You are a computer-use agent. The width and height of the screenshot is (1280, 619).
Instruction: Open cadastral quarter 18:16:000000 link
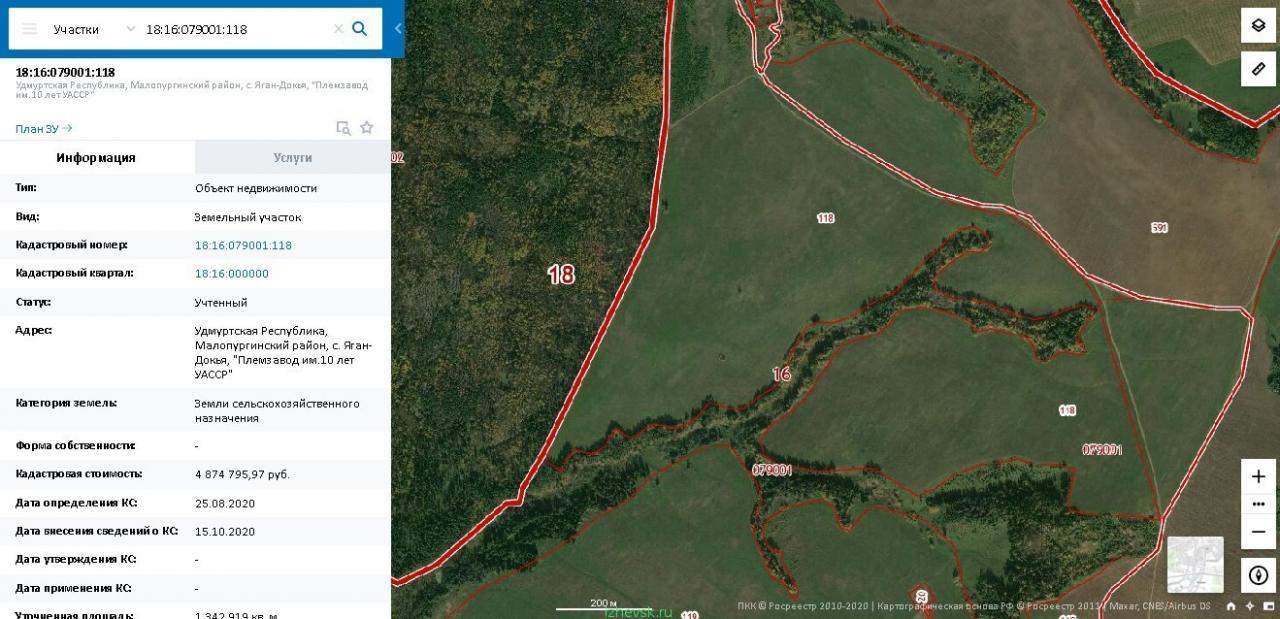click(x=232, y=273)
